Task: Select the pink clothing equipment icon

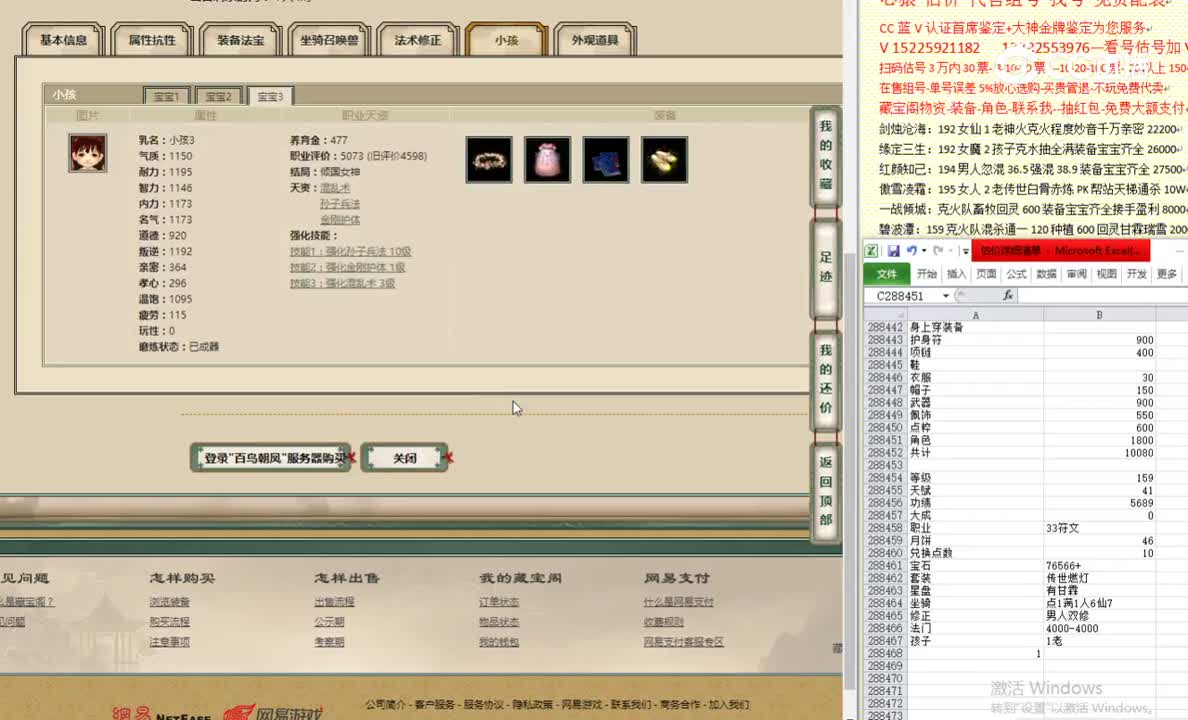Action: pos(547,160)
